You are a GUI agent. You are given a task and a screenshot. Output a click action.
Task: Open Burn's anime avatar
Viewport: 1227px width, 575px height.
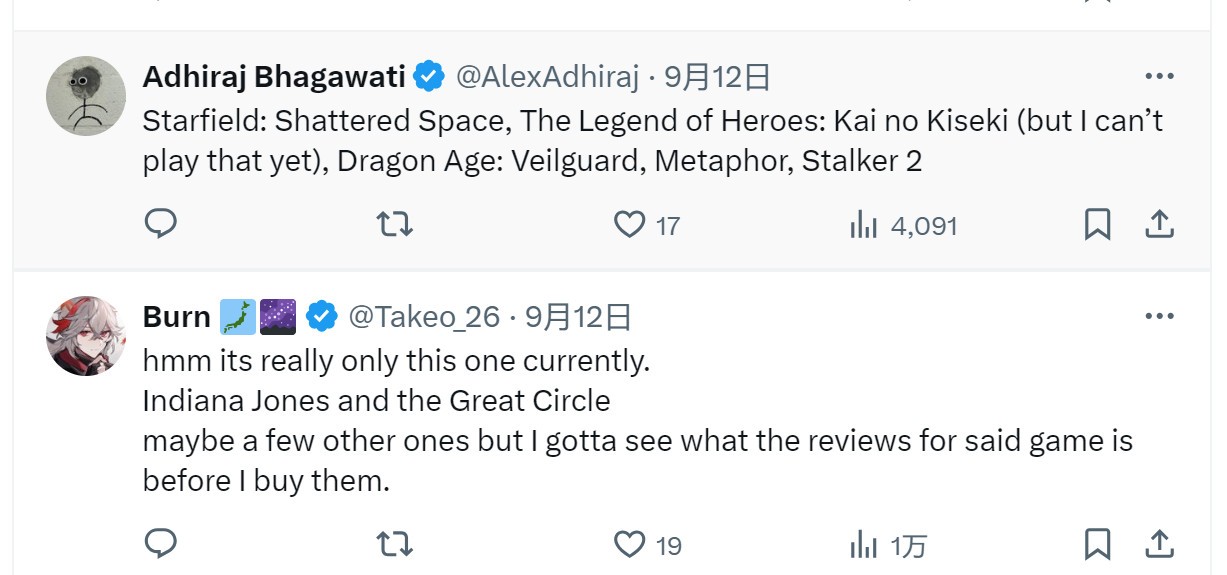[x=86, y=336]
